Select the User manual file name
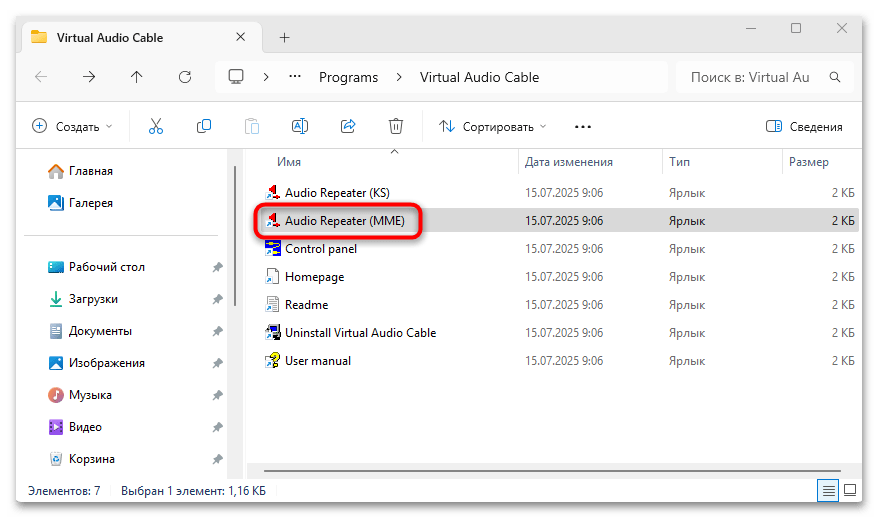 pyautogui.click(x=318, y=361)
